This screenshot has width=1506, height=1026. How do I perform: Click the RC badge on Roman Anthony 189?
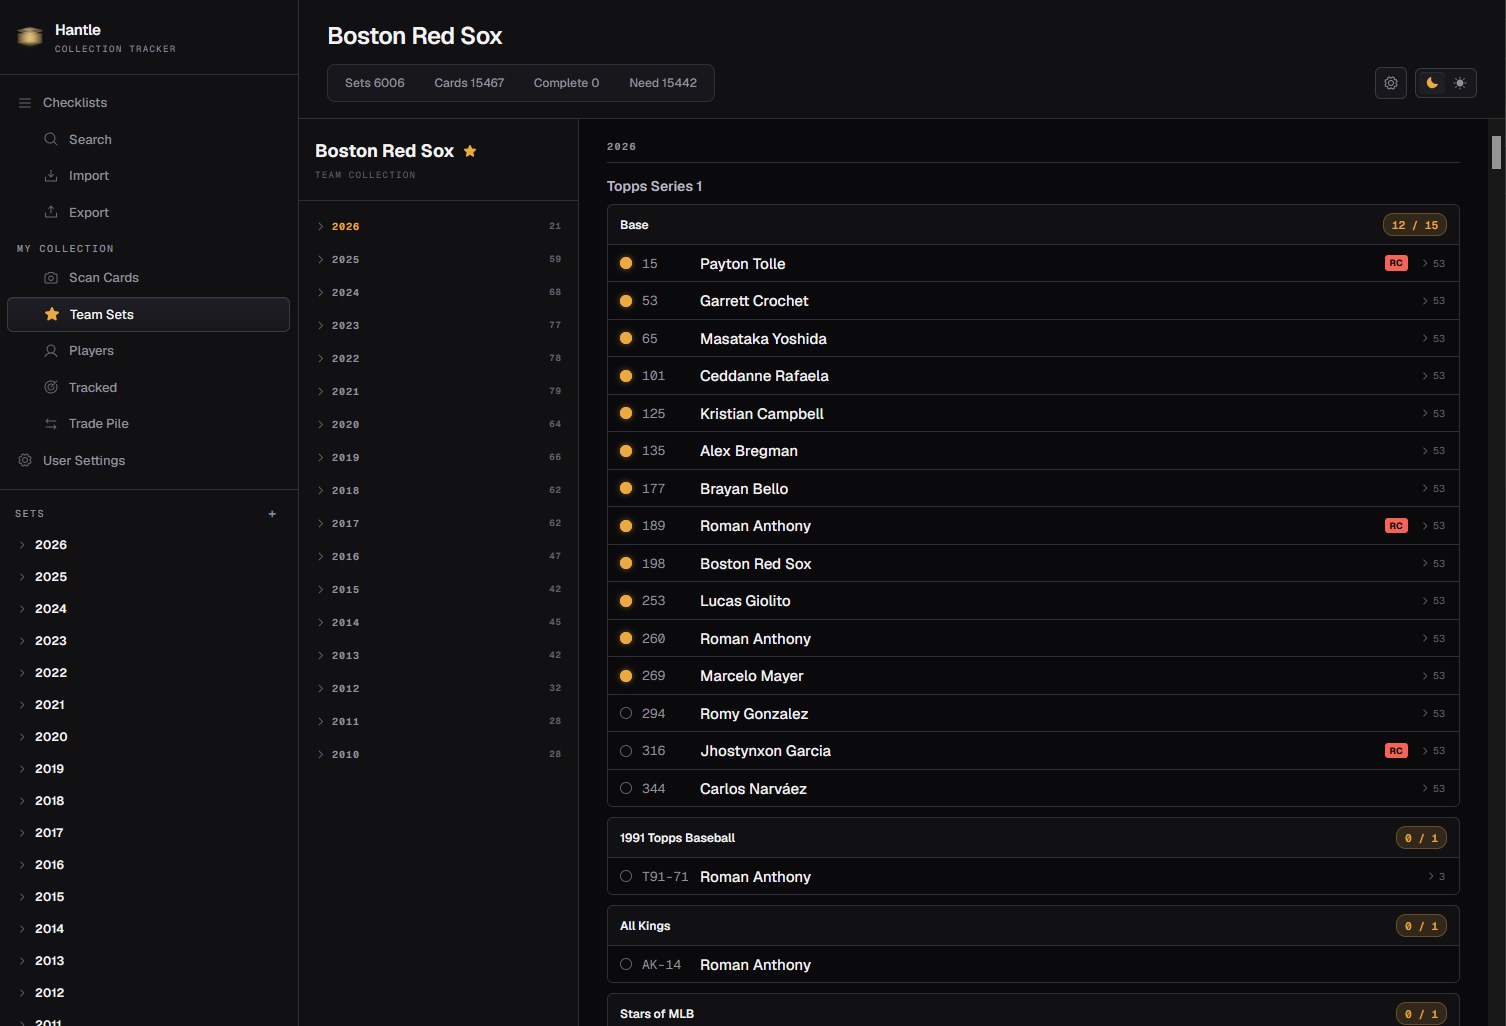(x=1396, y=526)
